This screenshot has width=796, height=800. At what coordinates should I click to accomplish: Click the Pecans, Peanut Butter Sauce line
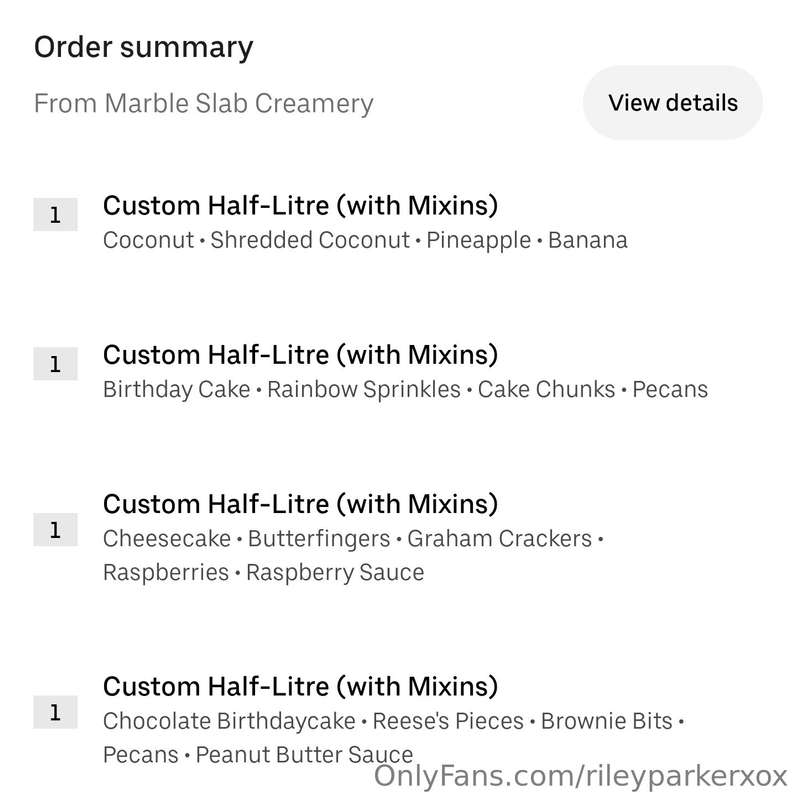(258, 755)
